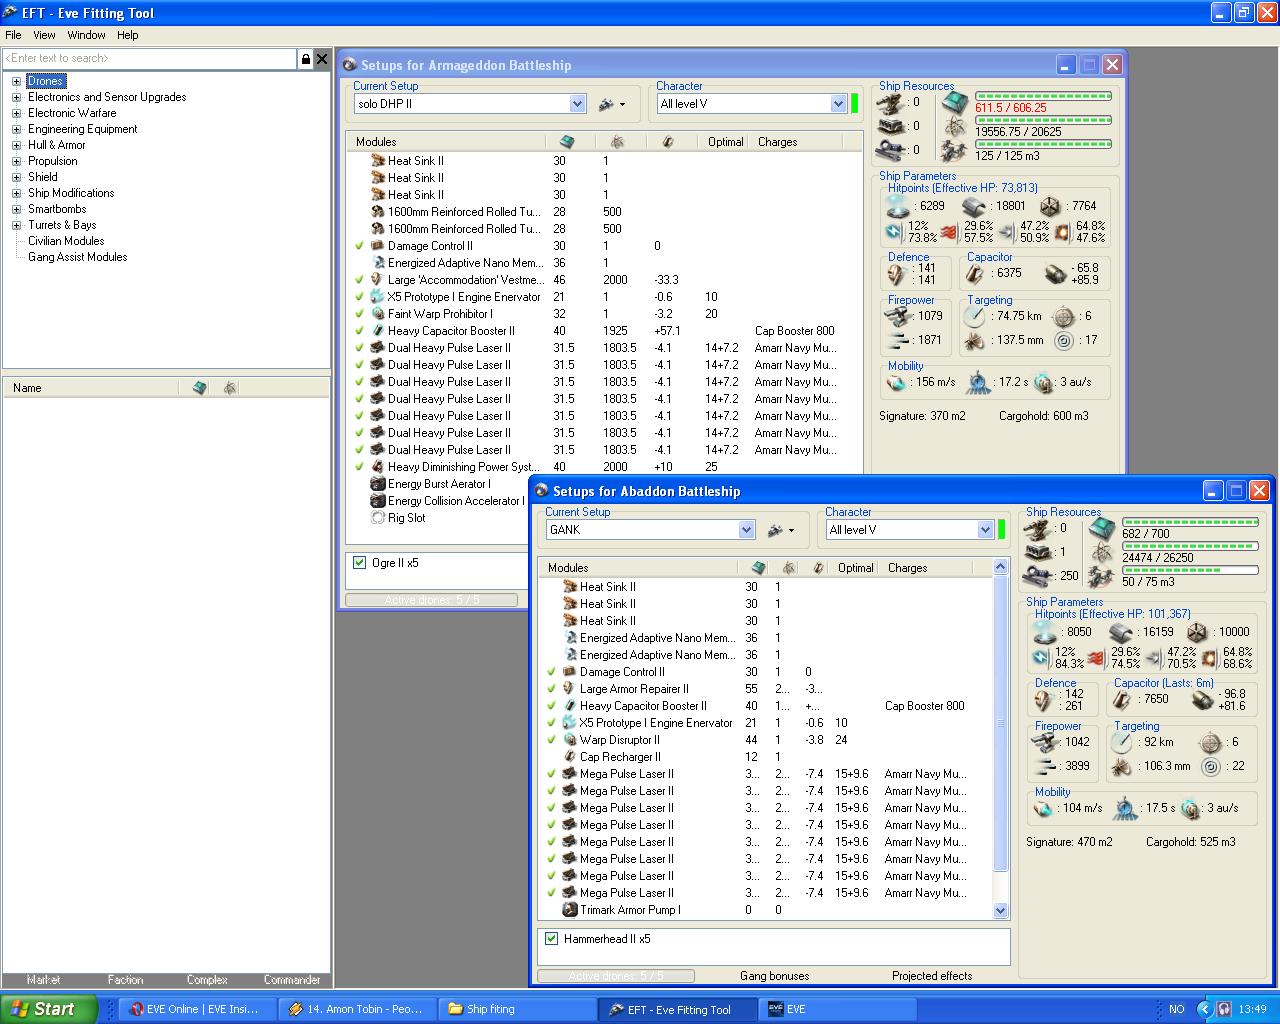Click the Heavy Capacitor Booster II icon in Armageddon

pyautogui.click(x=378, y=331)
